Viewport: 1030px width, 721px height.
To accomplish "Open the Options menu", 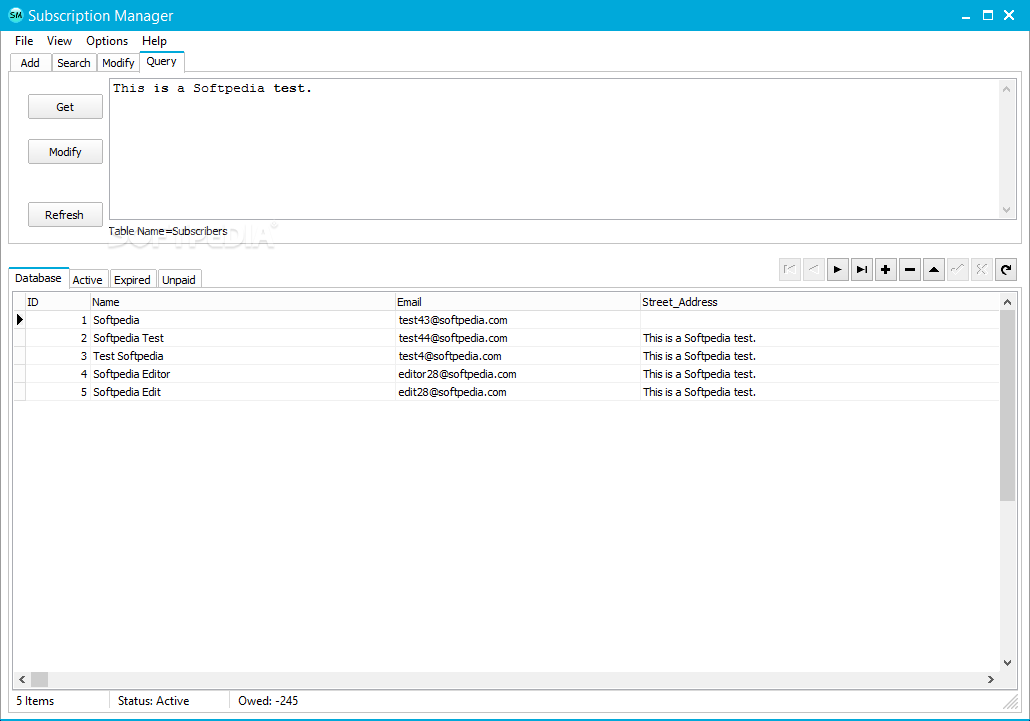I will (107, 41).
